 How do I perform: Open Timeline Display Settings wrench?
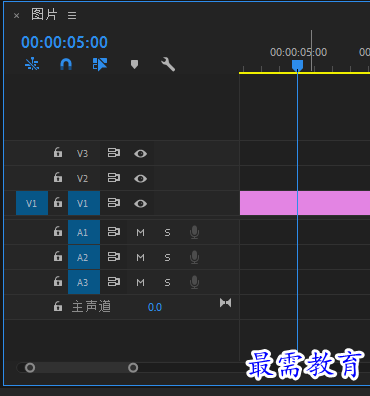pyautogui.click(x=168, y=64)
